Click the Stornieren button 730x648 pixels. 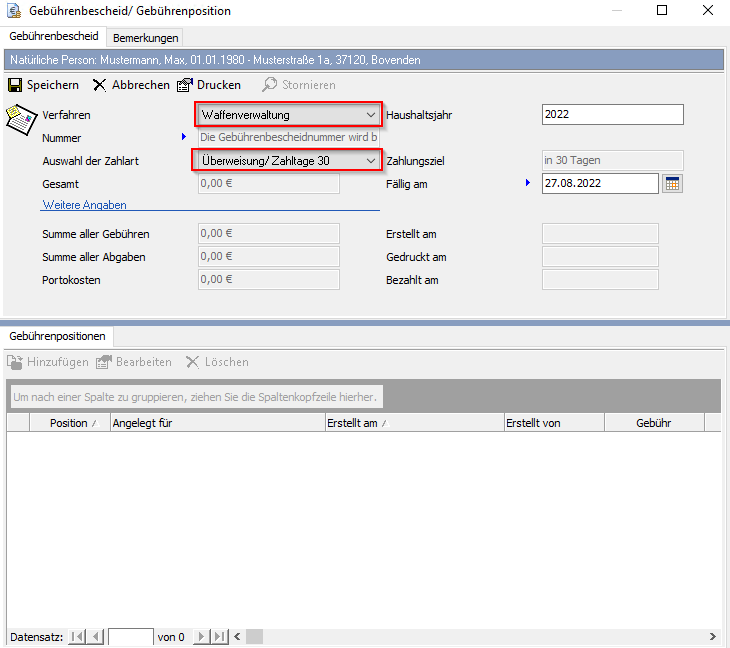[299, 85]
